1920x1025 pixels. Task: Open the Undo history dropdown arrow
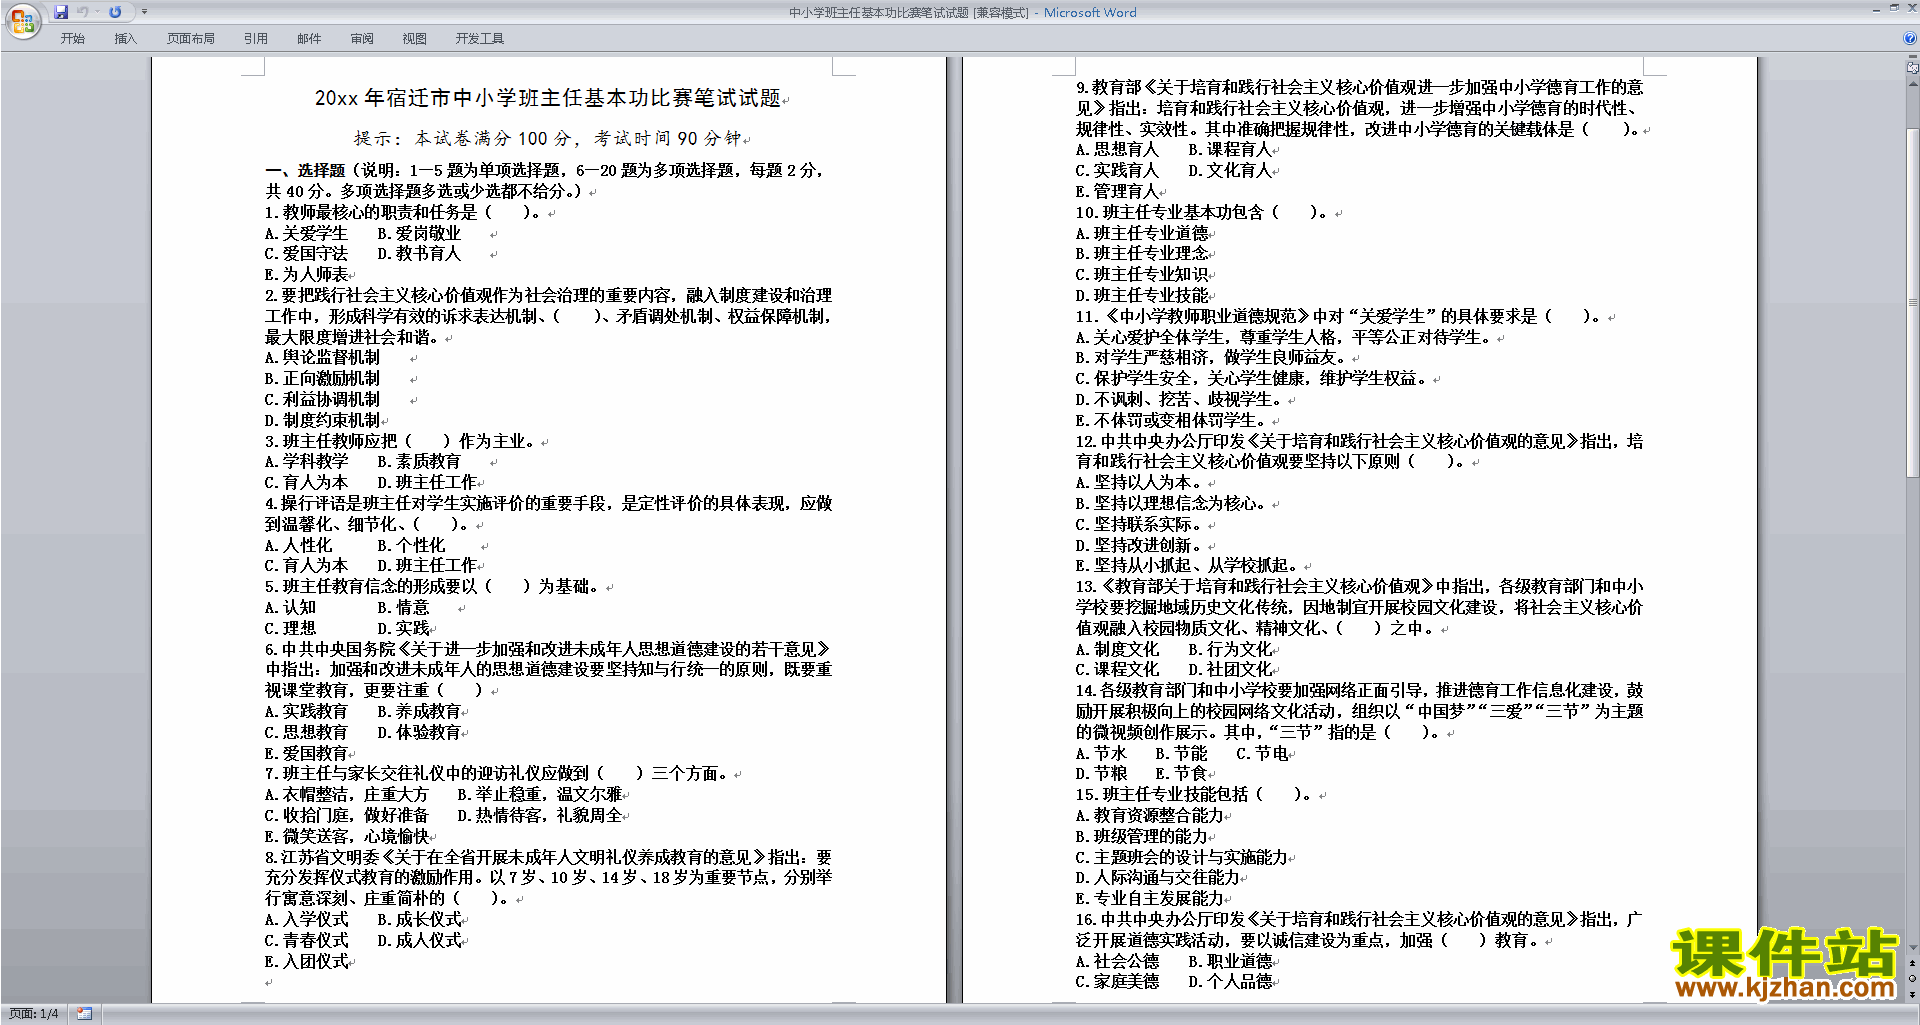point(97,12)
